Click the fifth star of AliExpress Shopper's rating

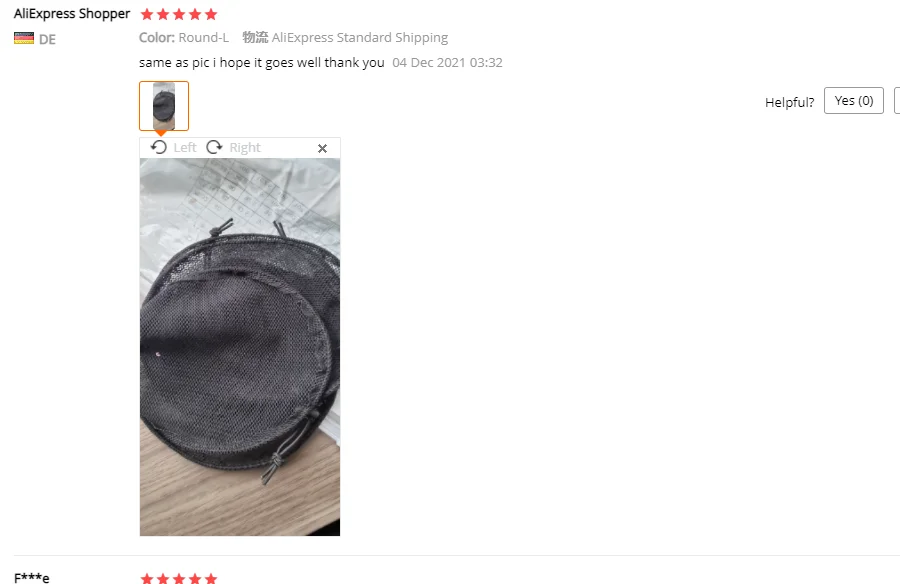pos(211,14)
